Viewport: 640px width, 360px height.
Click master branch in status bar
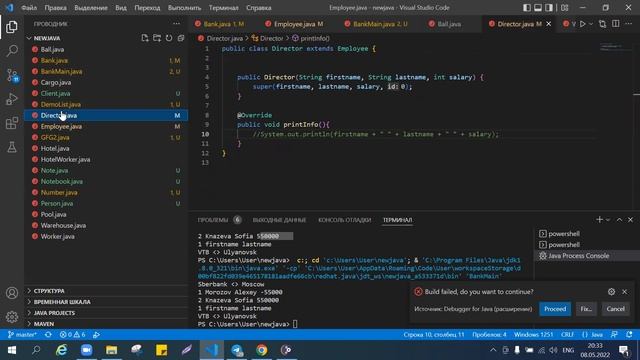[x=22, y=335]
